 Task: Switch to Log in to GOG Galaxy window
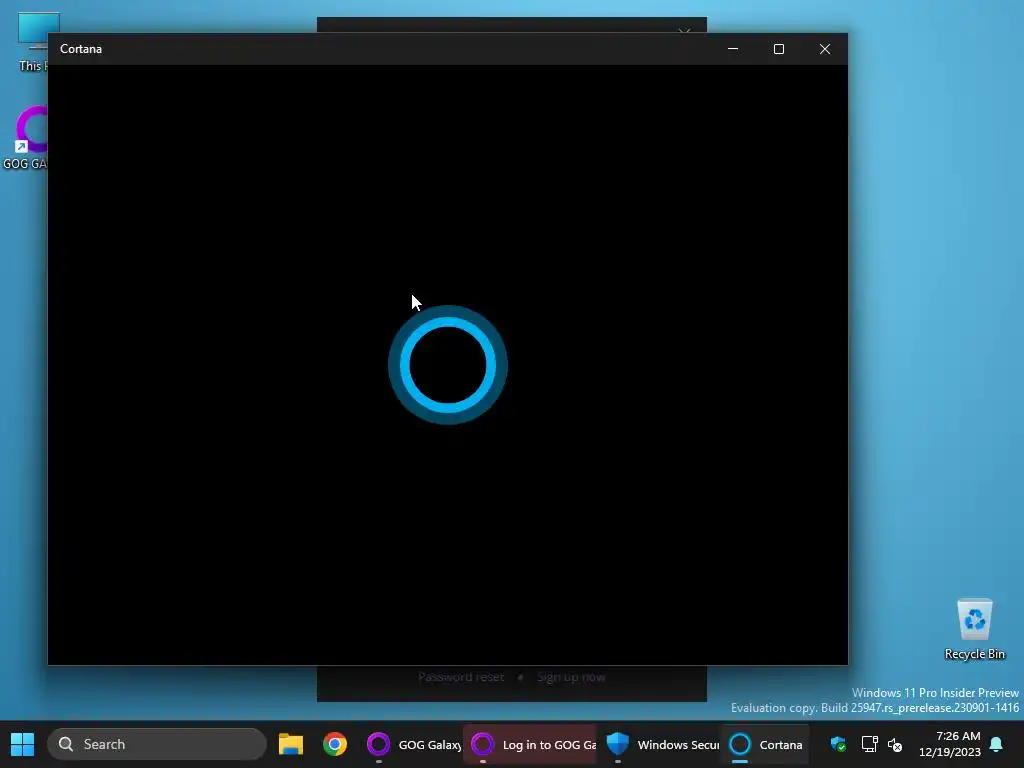click(x=530, y=744)
